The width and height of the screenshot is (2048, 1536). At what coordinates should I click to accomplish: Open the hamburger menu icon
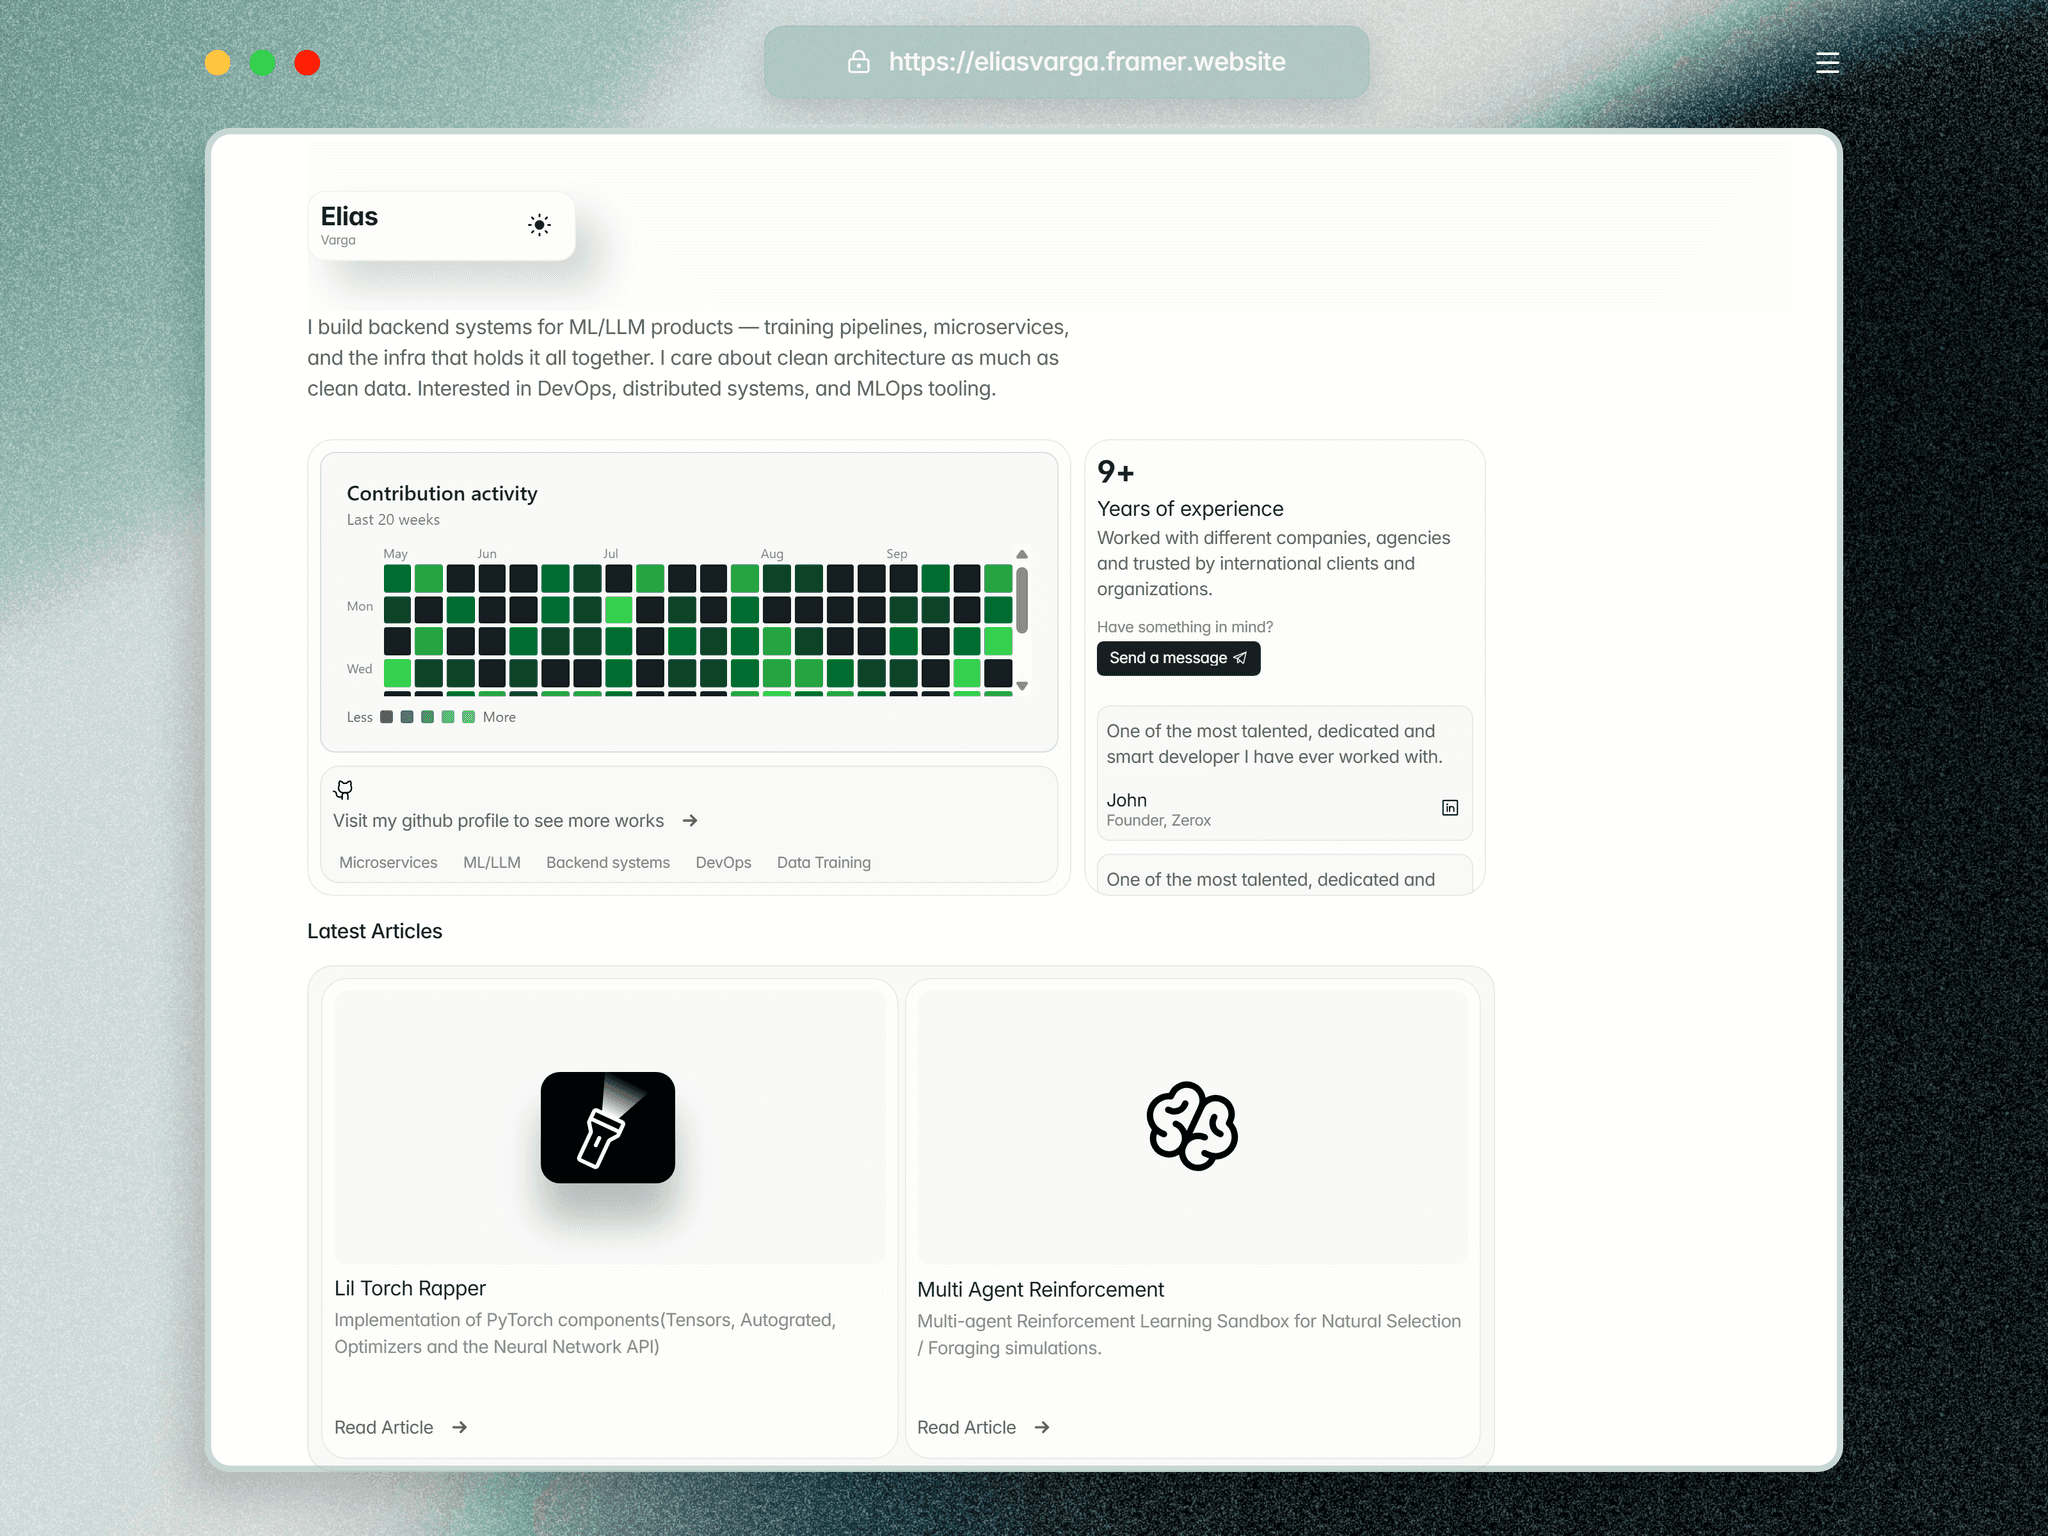click(1827, 63)
